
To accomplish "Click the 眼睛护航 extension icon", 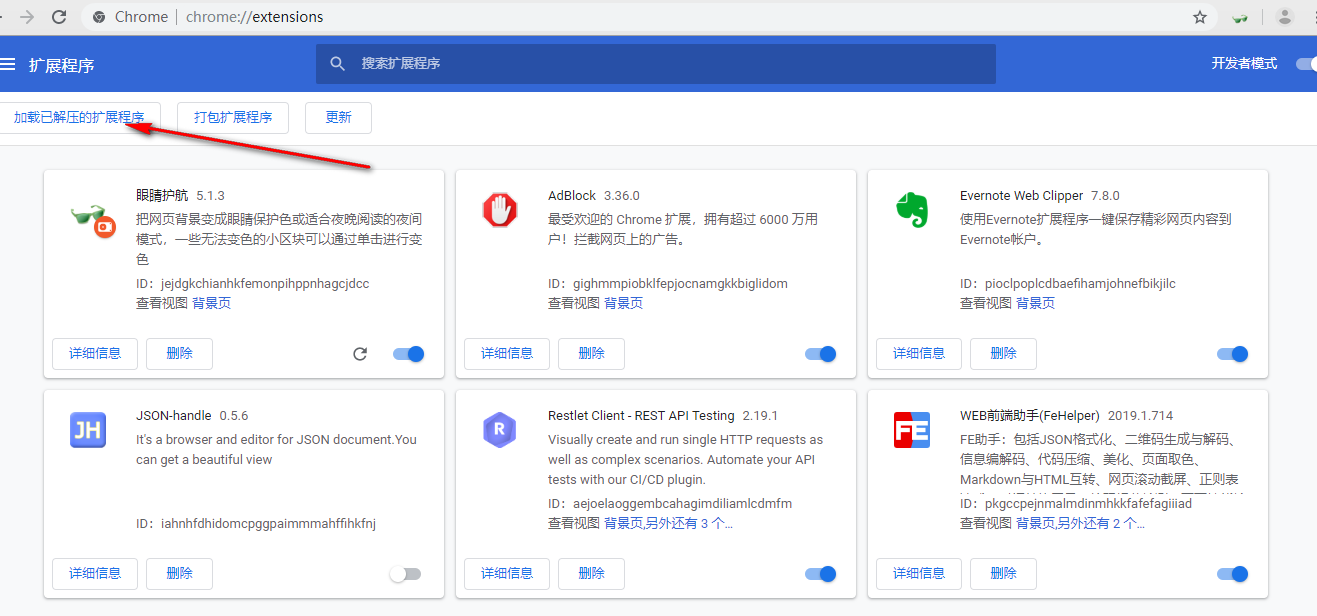I will pyautogui.click(x=92, y=222).
